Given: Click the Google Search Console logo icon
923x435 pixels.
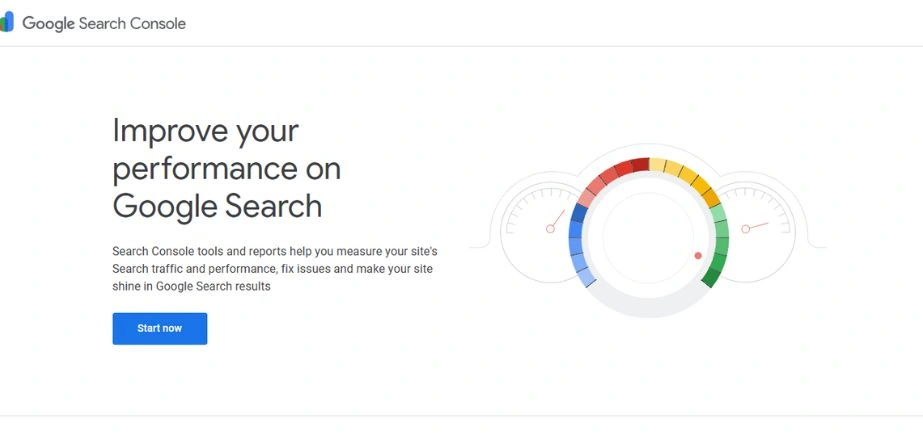Looking at the screenshot, I should (x=7, y=23).
